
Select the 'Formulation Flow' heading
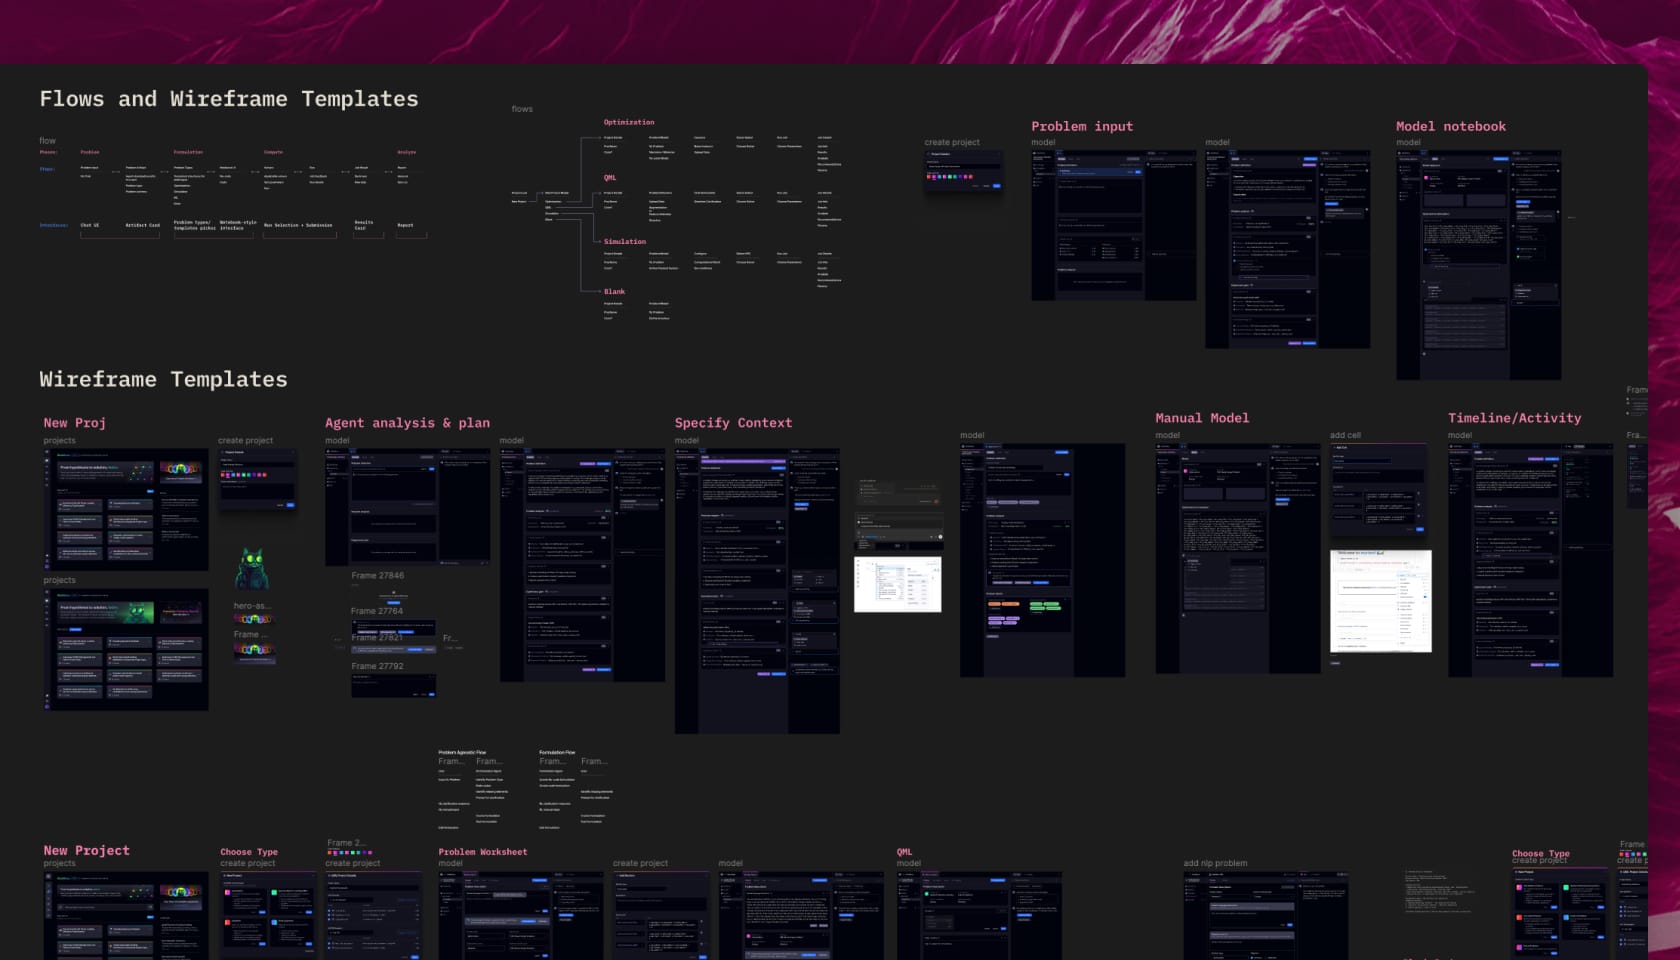tap(557, 752)
